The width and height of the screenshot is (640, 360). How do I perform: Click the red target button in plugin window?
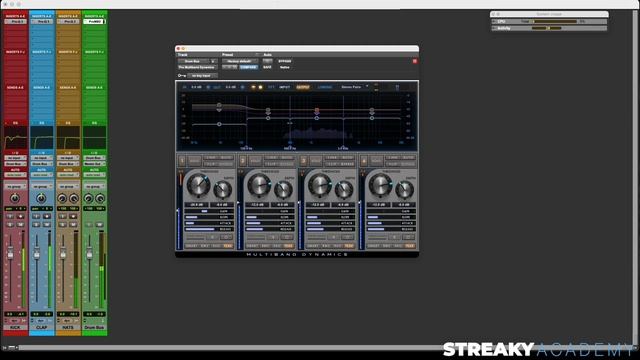click(x=415, y=61)
